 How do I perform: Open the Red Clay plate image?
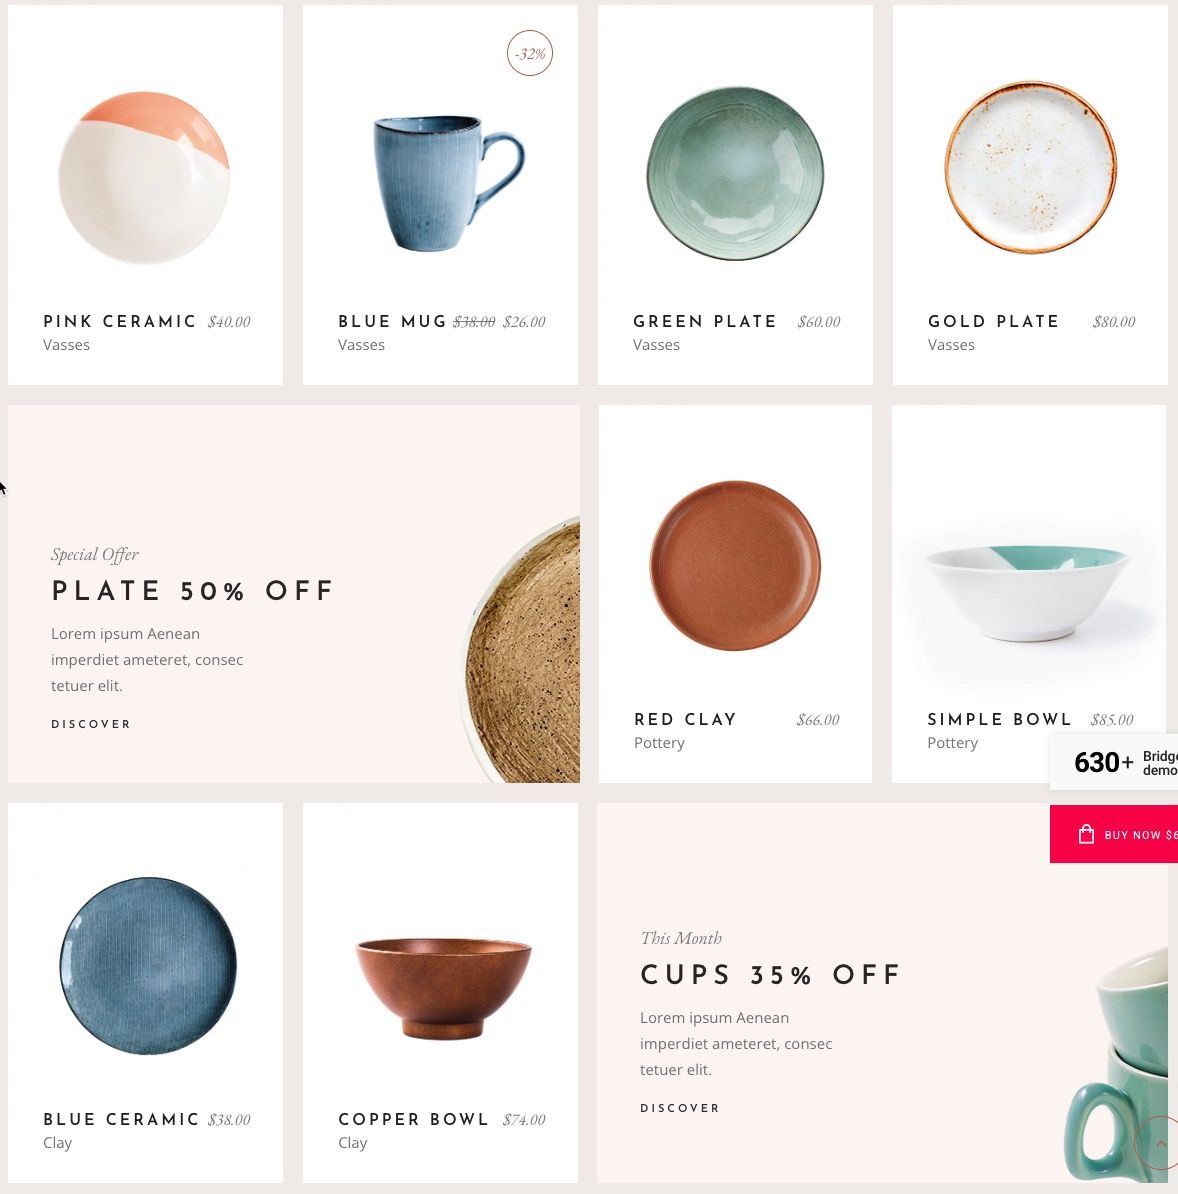(735, 565)
